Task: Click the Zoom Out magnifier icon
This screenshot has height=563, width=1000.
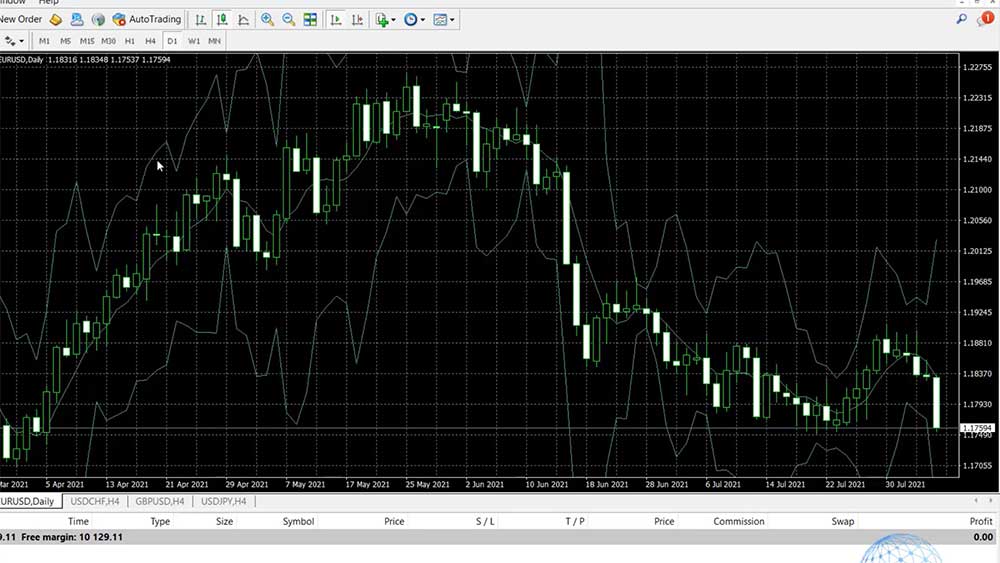Action: pyautogui.click(x=288, y=19)
